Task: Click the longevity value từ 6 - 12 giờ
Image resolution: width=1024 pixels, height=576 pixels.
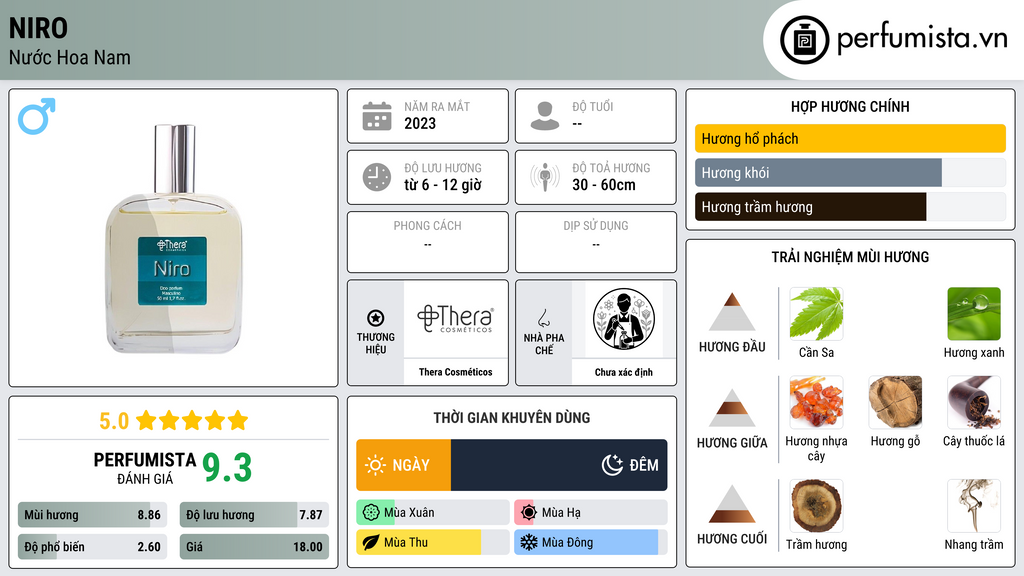Action: click(443, 185)
